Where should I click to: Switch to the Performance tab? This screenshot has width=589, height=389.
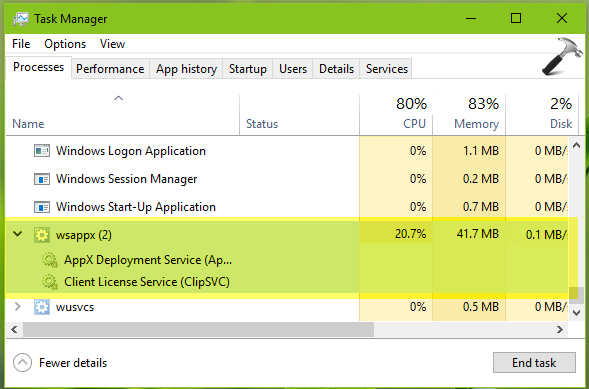tap(110, 69)
